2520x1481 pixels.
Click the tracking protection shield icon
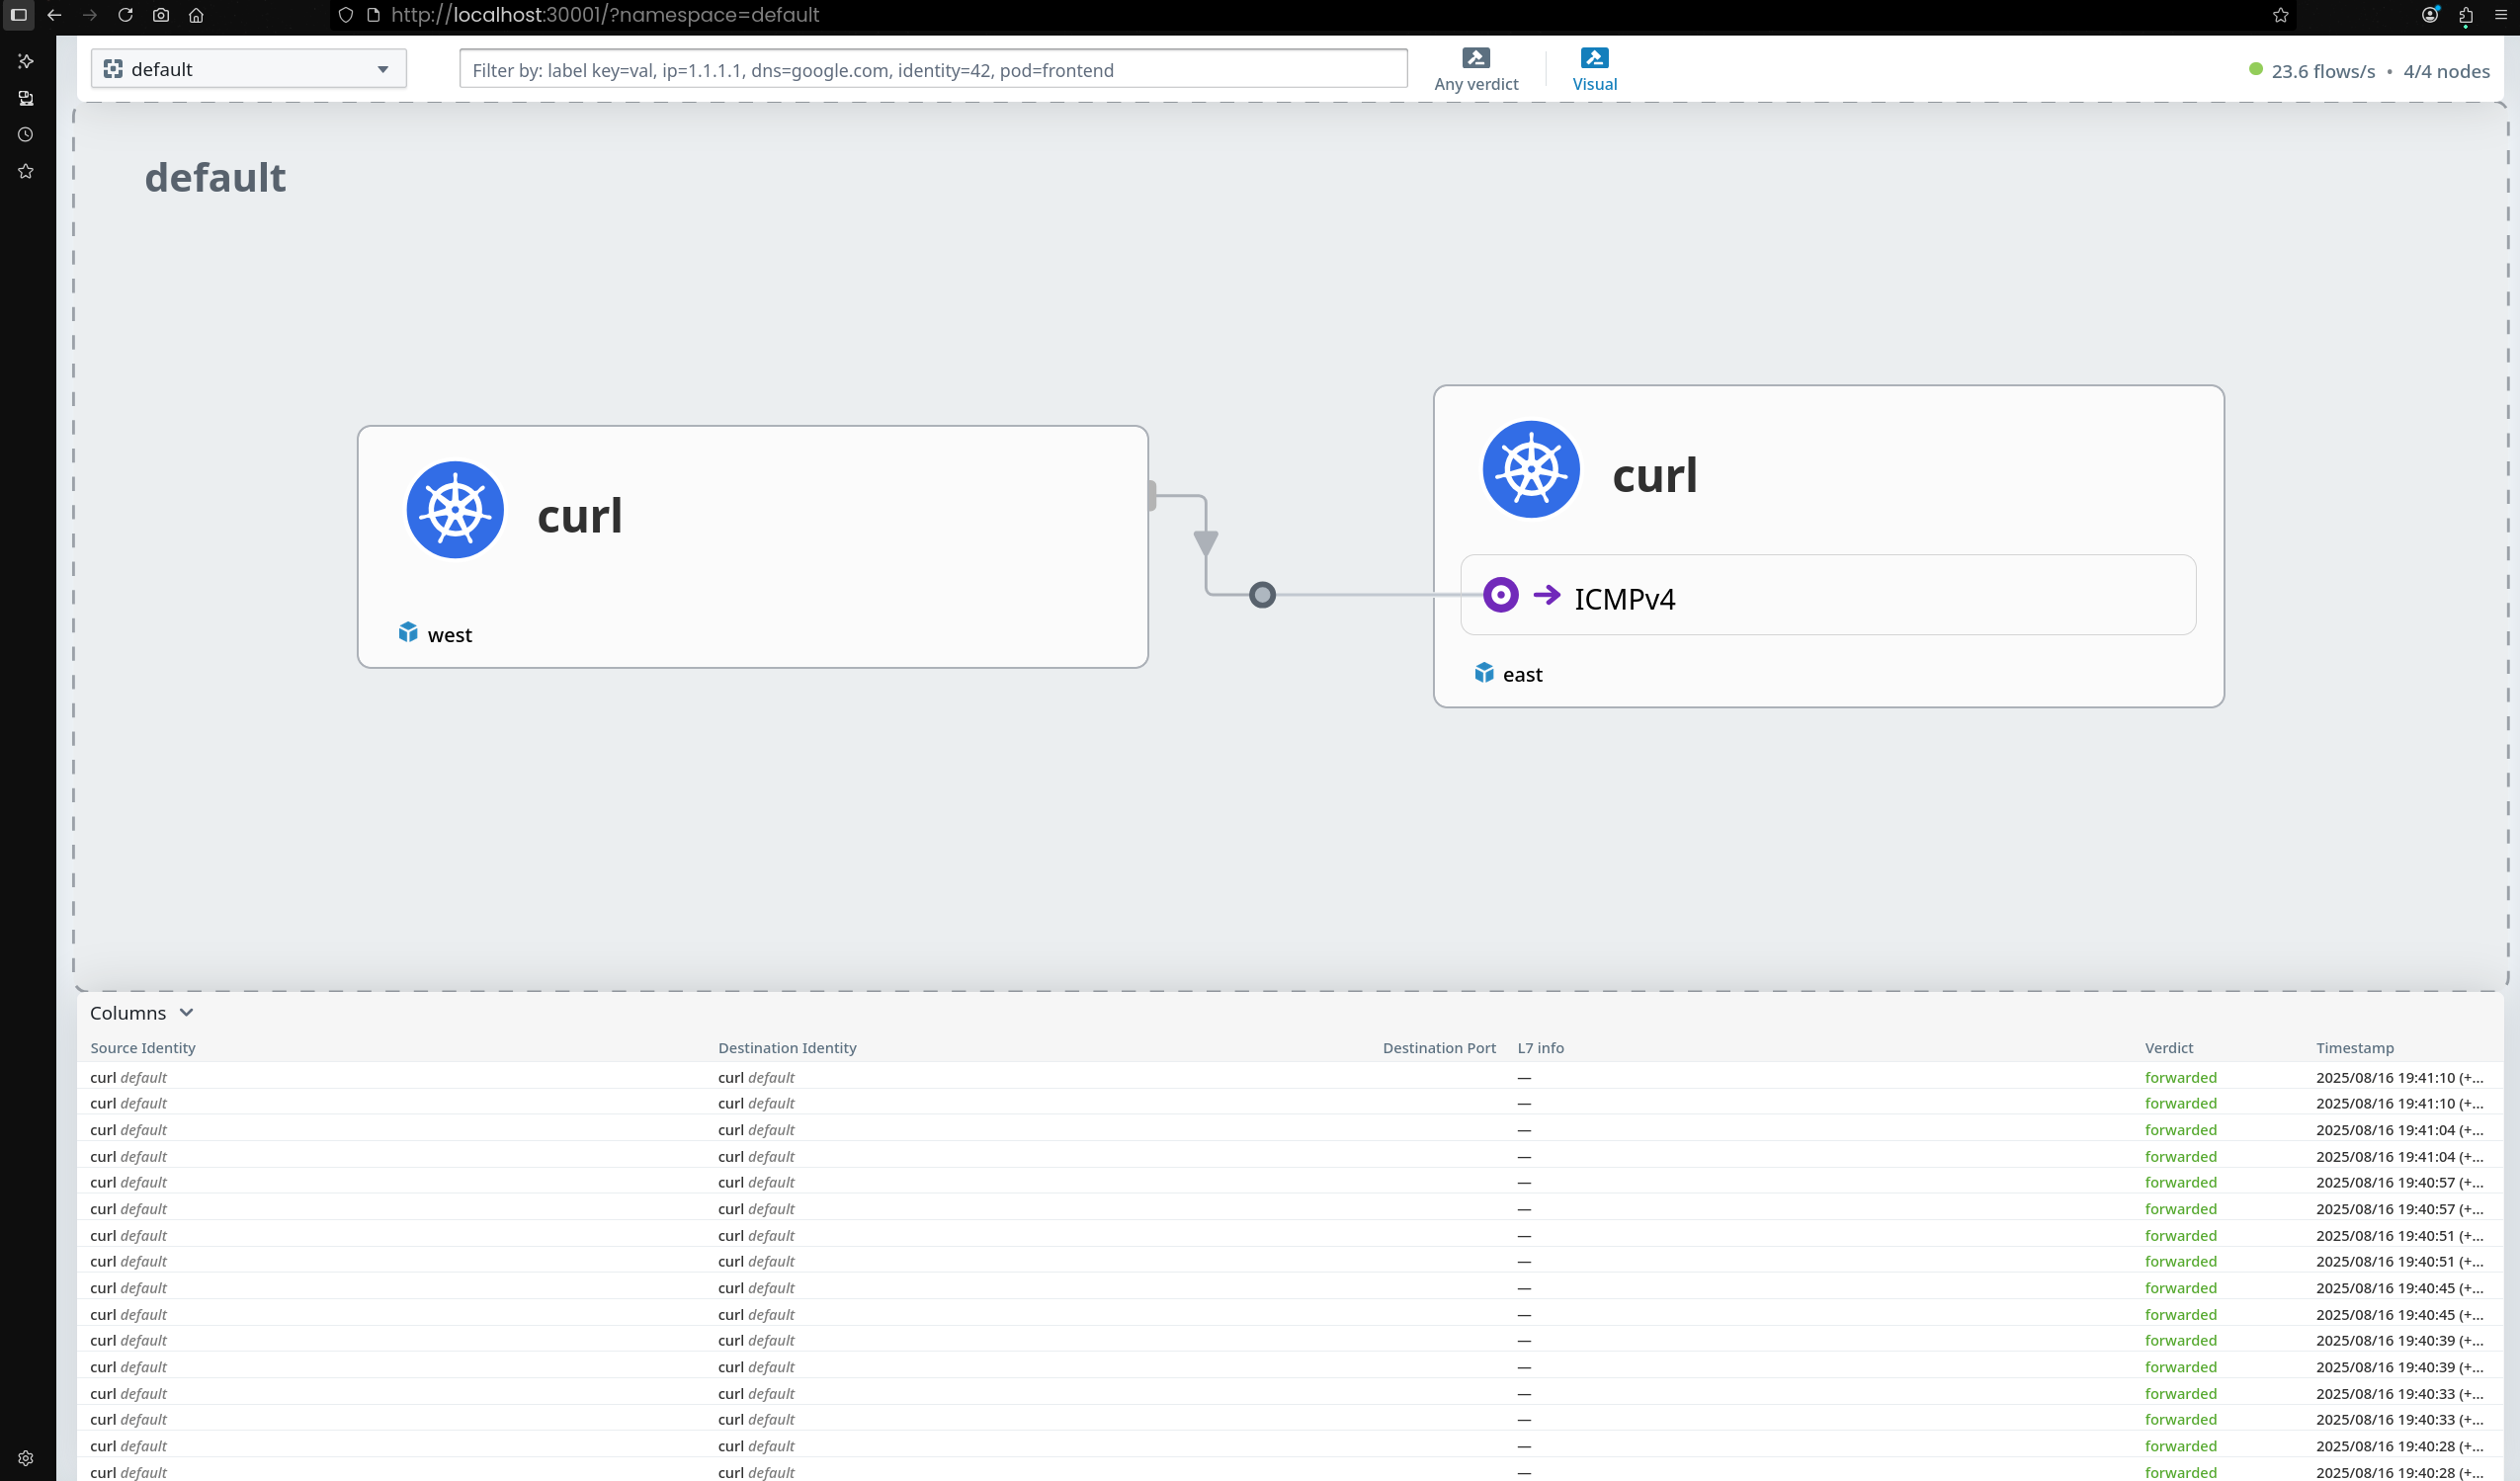(x=346, y=15)
